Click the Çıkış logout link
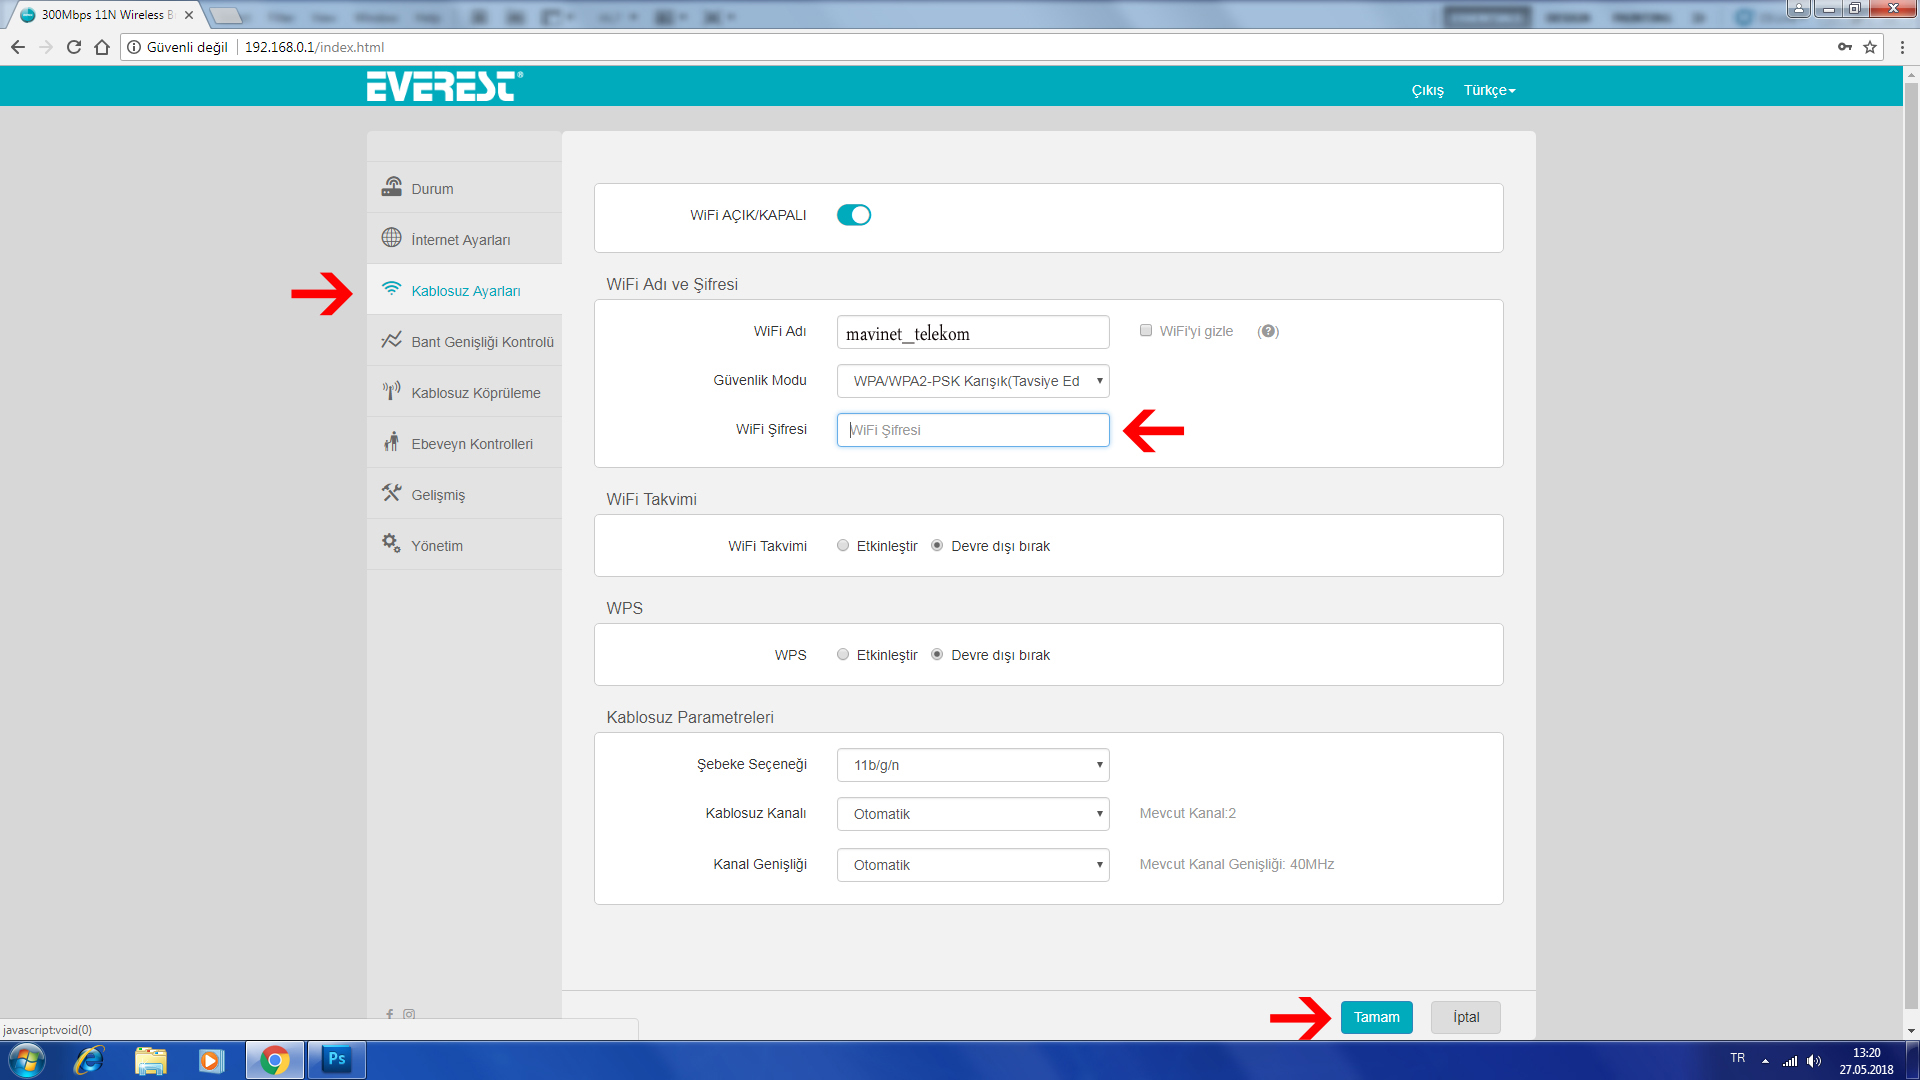This screenshot has width=1920, height=1080. [x=1427, y=90]
